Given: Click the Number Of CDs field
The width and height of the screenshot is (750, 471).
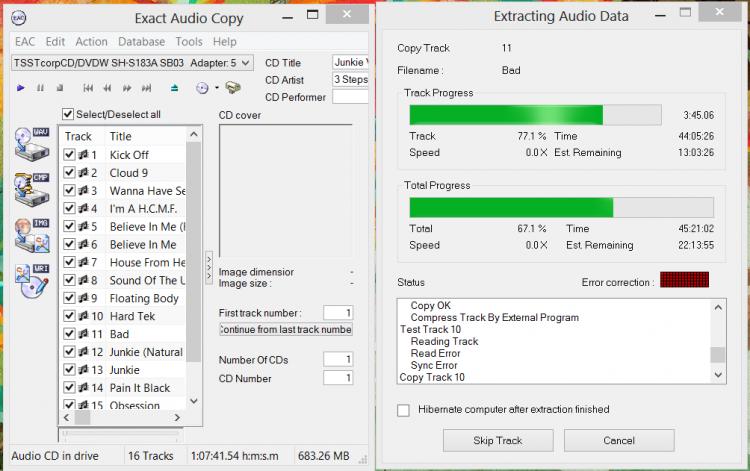Looking at the screenshot, I should coord(338,359).
